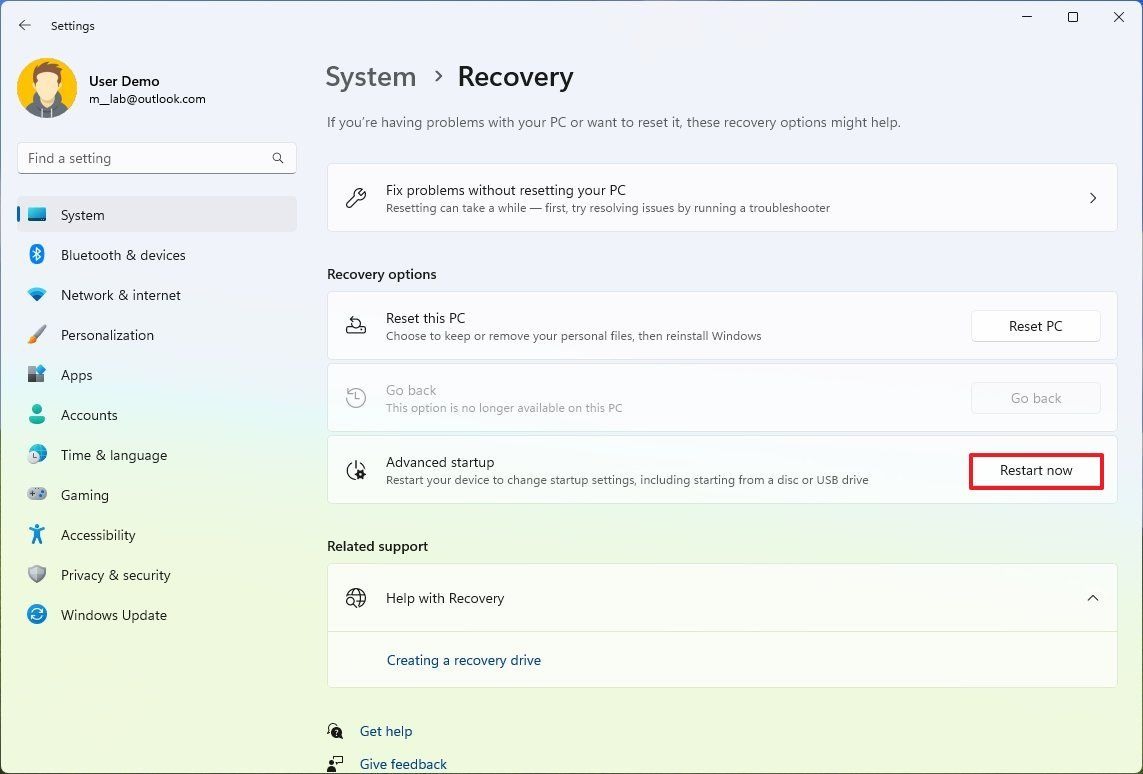The height and width of the screenshot is (774, 1143).
Task: Open Time & language settings
Action: coord(157,456)
